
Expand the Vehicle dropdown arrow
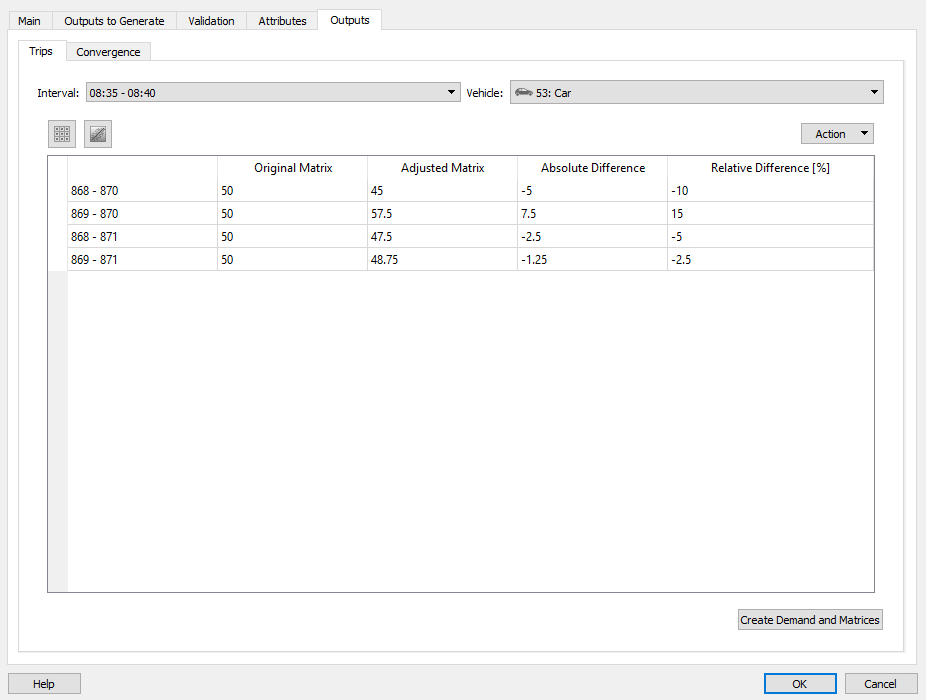point(875,93)
